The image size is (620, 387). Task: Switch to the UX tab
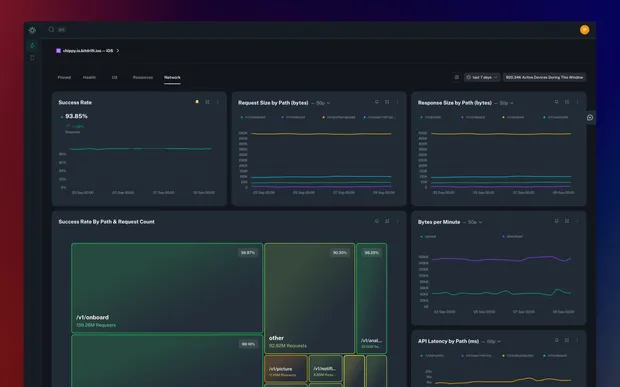pyautogui.click(x=115, y=77)
